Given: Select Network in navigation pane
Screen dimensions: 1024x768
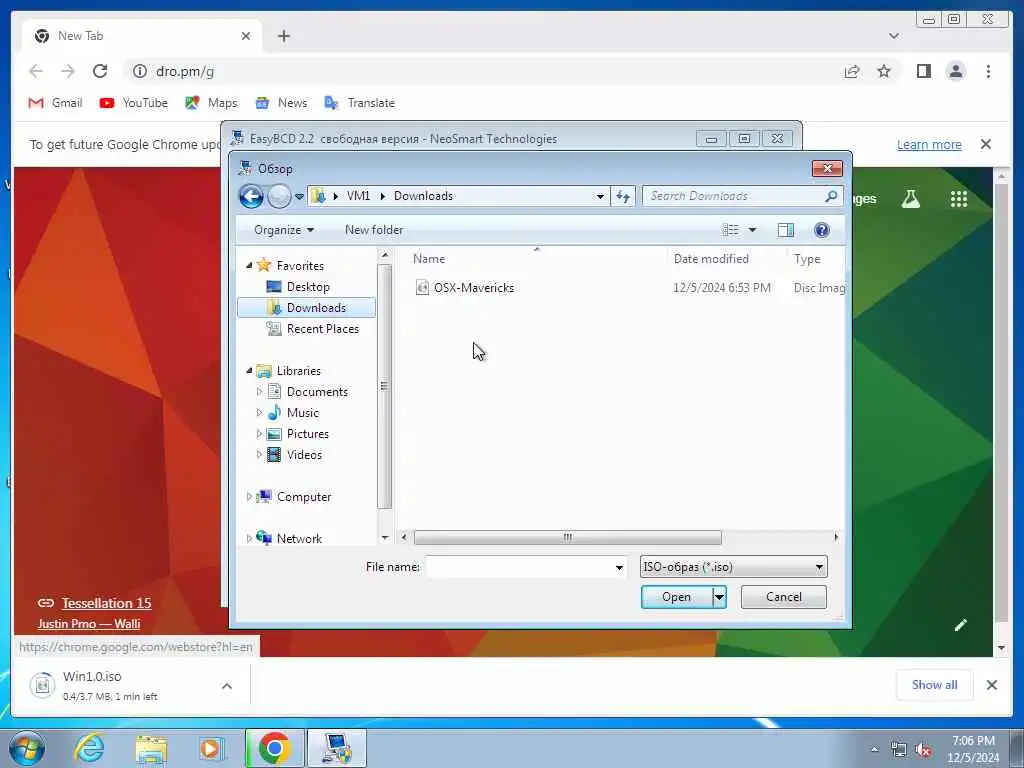Looking at the screenshot, I should [x=299, y=538].
